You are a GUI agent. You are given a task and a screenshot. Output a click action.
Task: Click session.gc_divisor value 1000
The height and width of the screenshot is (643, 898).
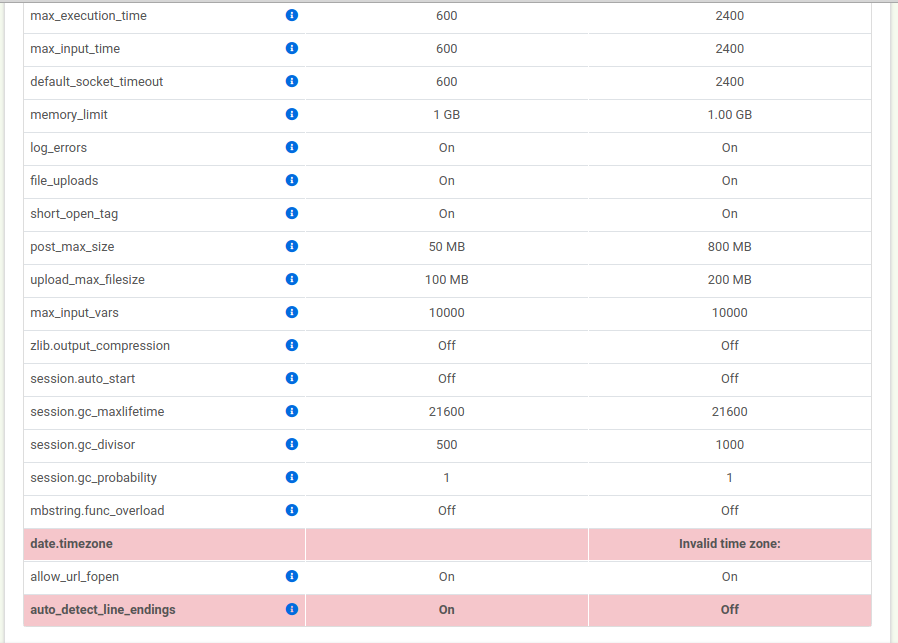tap(730, 444)
